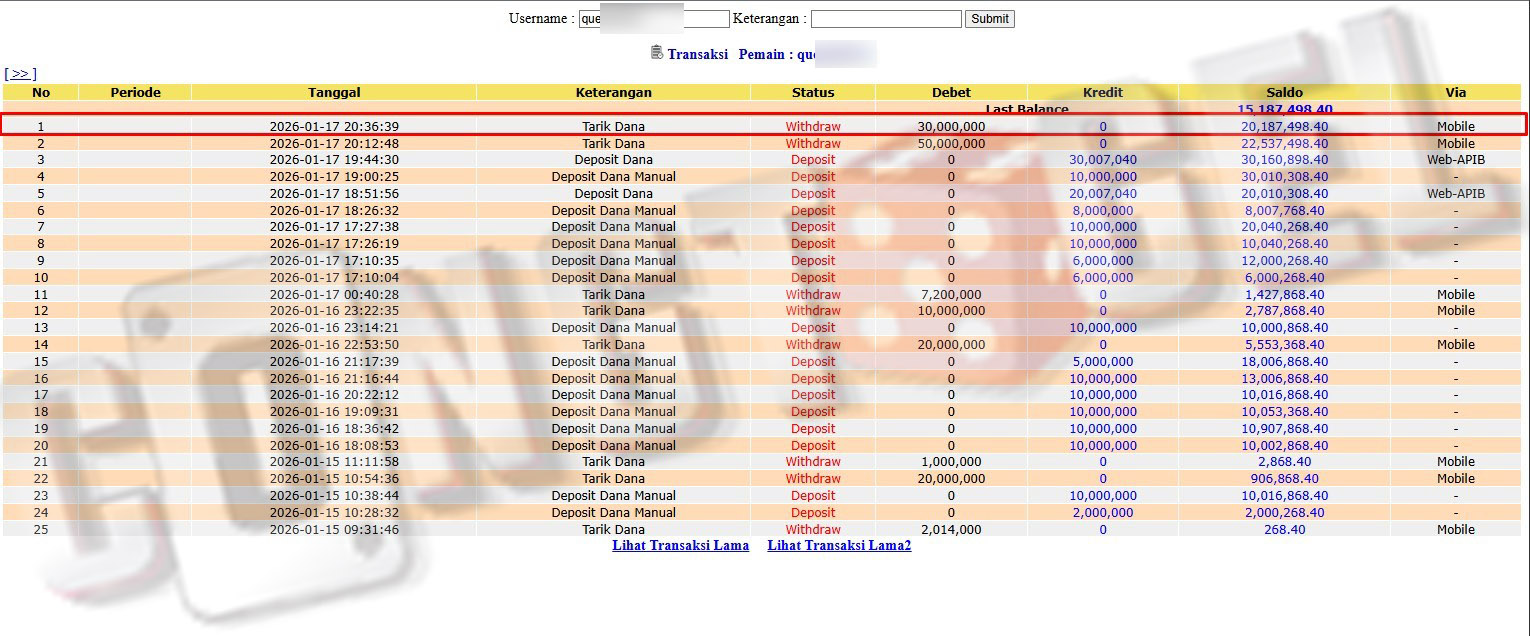Click Web-APIB via cell in row 5

[1455, 194]
